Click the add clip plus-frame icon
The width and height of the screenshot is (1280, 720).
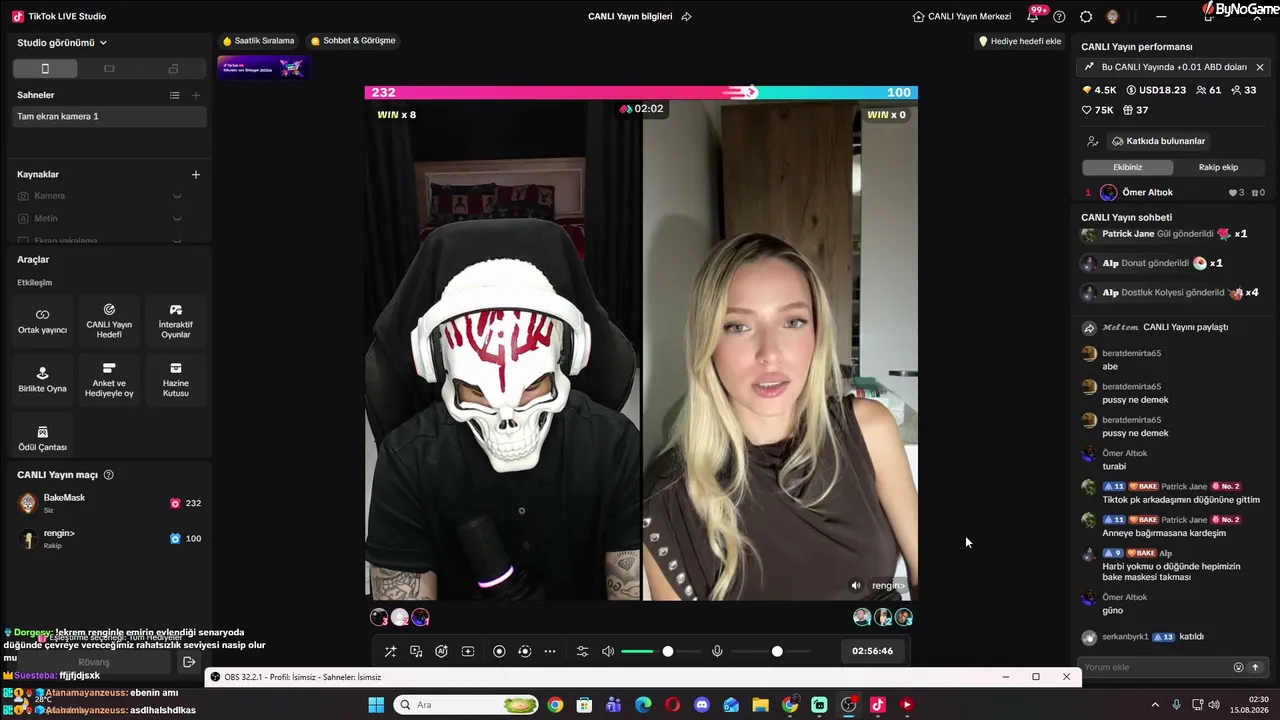click(467, 651)
